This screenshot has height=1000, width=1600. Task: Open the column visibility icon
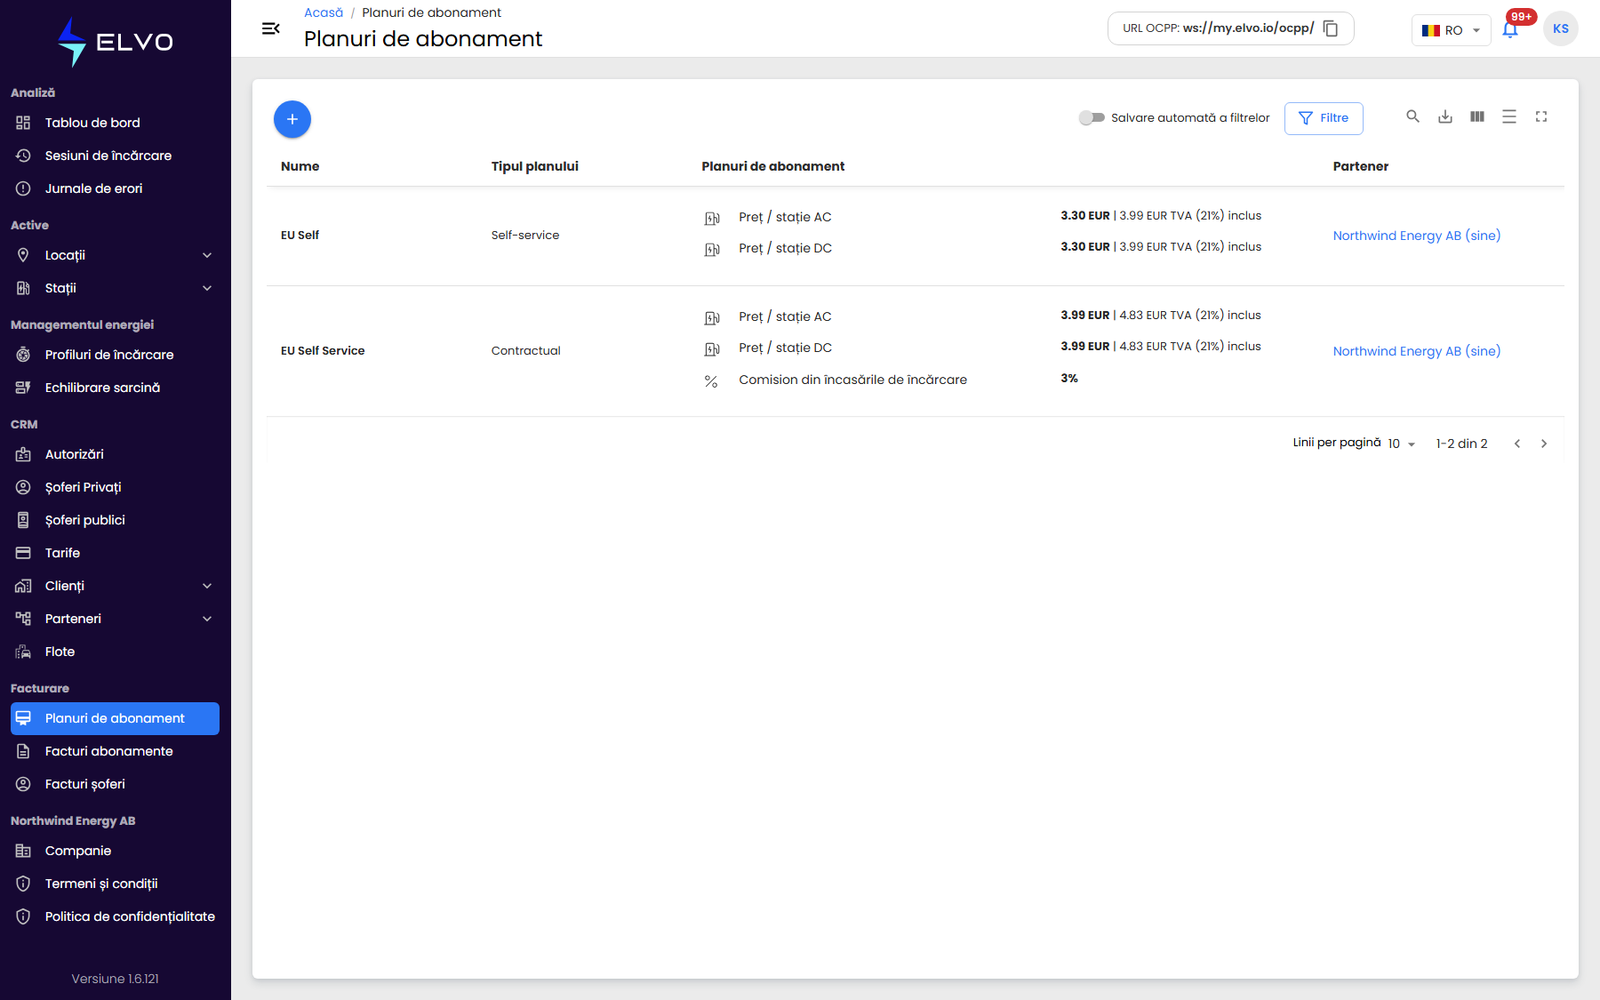coord(1477,117)
